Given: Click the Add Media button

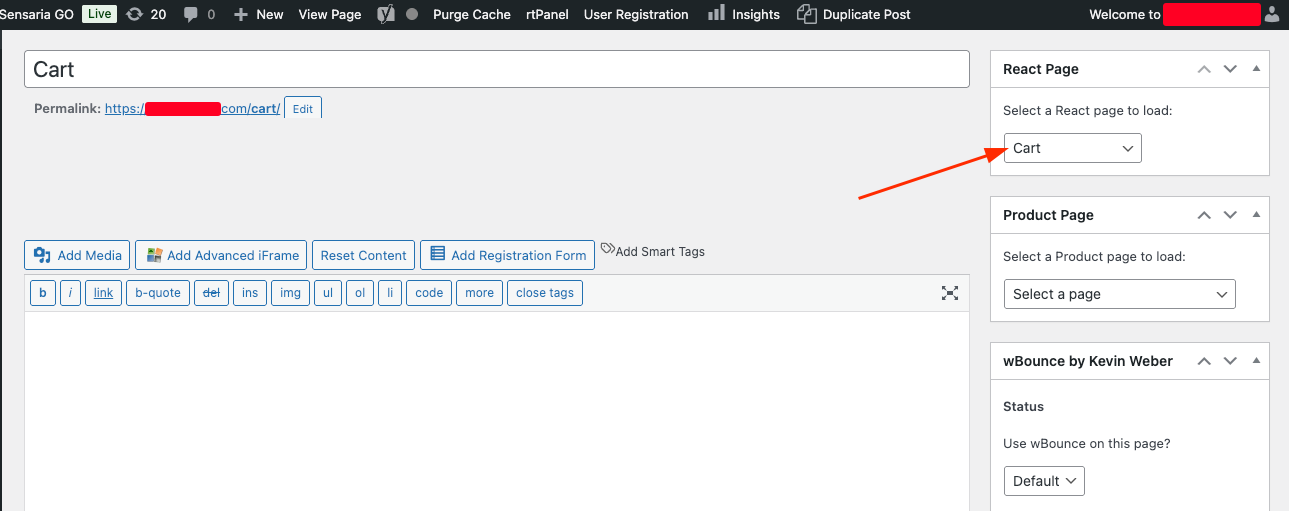Looking at the screenshot, I should click(x=77, y=255).
